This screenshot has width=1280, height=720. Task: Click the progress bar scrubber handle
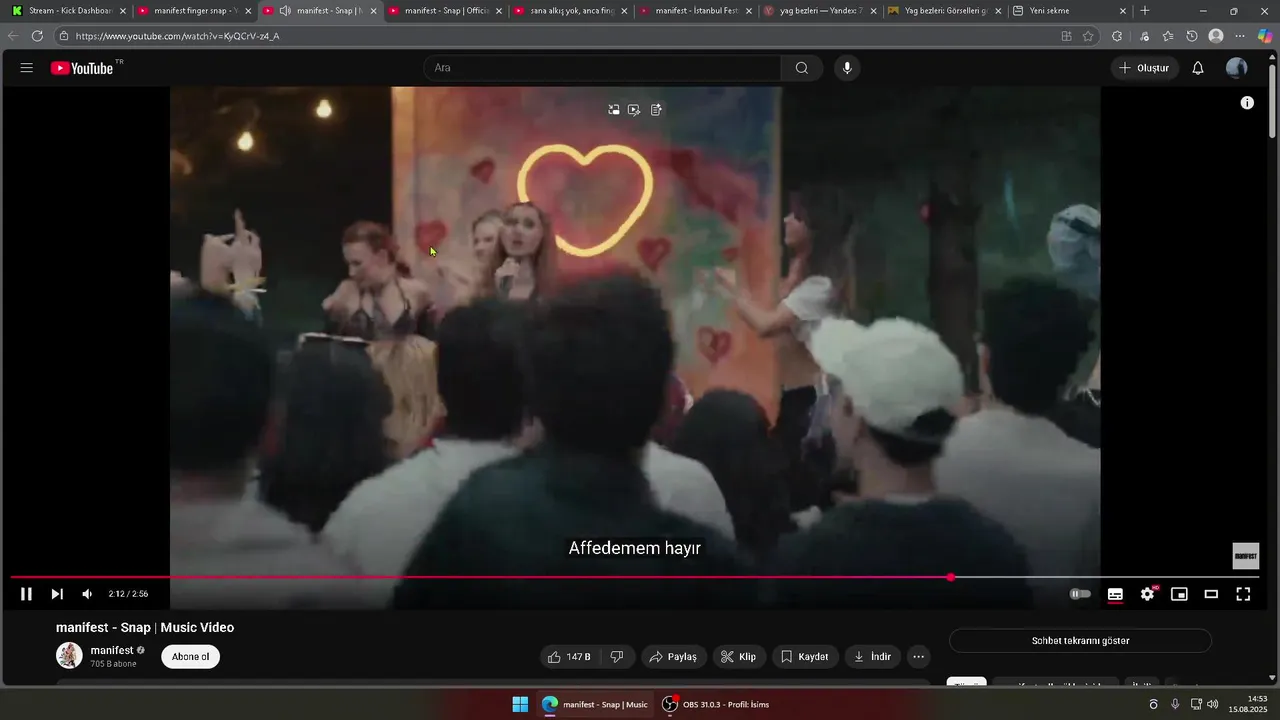click(951, 577)
